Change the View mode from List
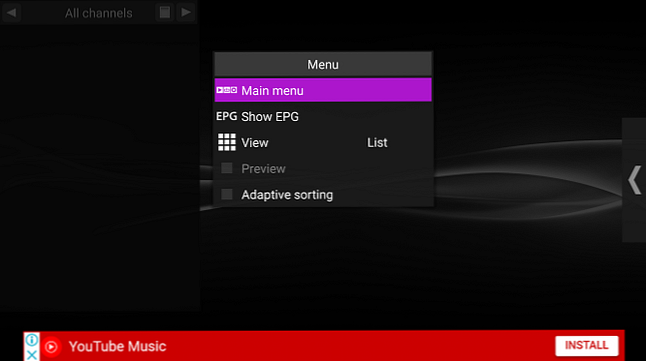Viewport: 646px width, 361px height. point(377,143)
